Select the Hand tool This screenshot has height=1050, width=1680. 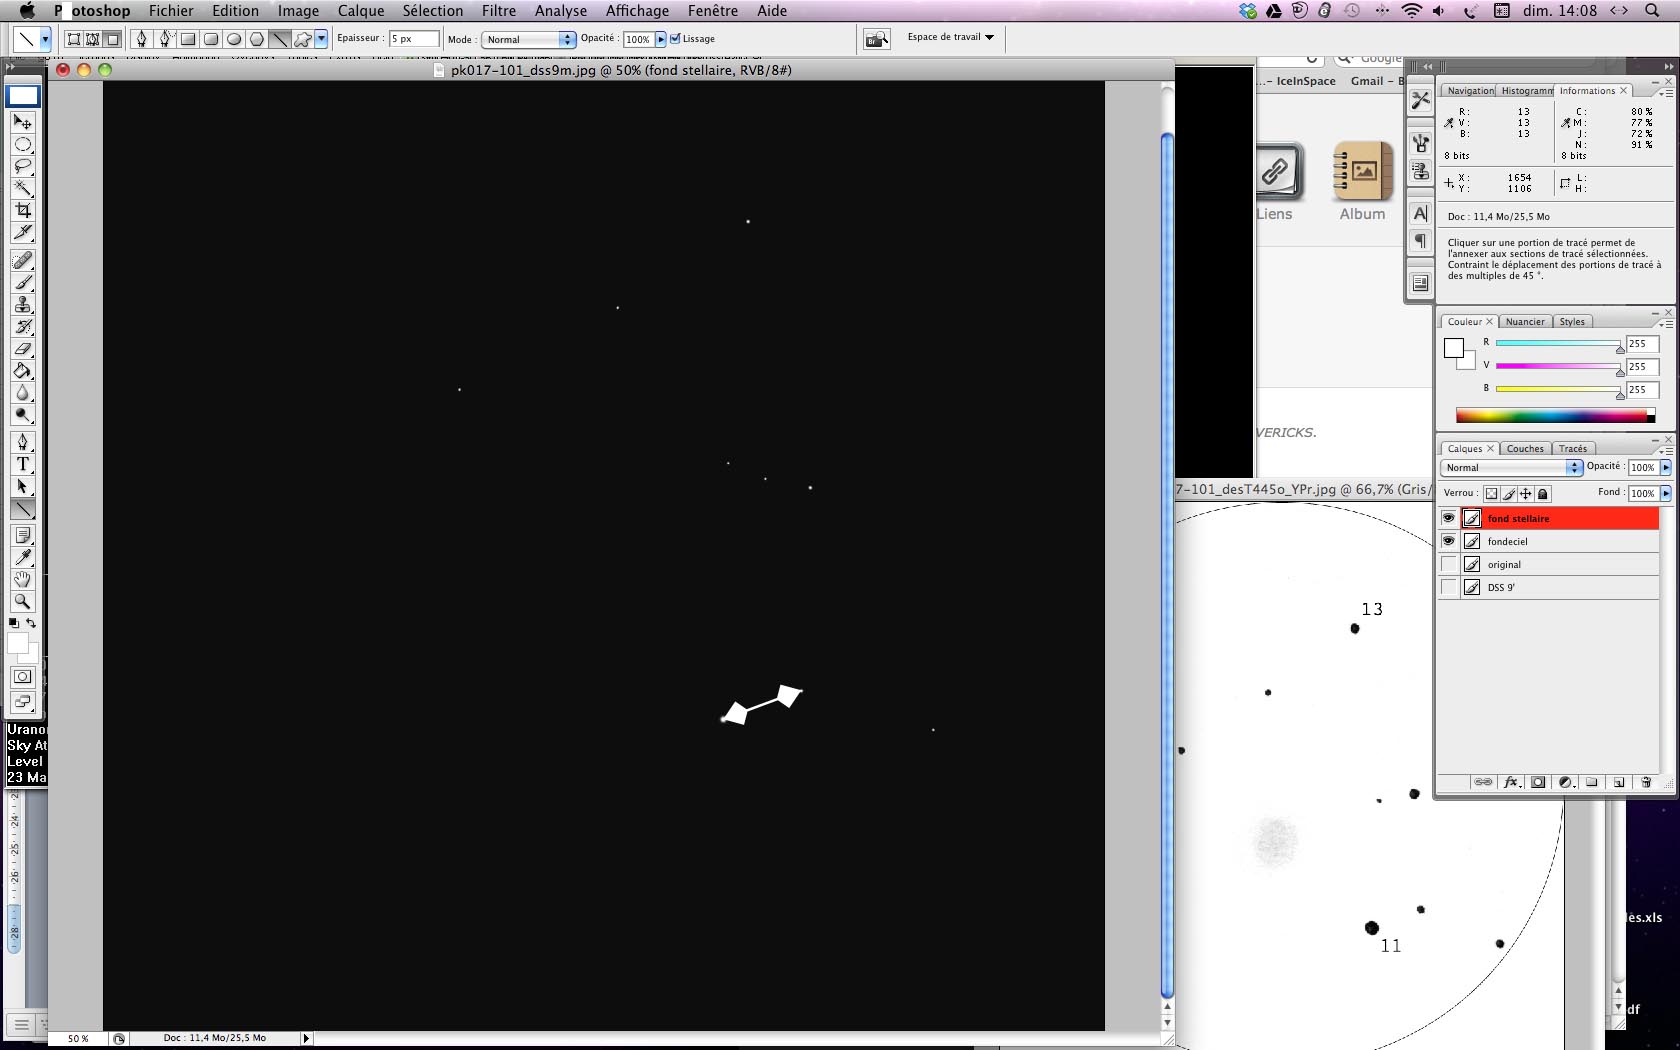(x=22, y=580)
